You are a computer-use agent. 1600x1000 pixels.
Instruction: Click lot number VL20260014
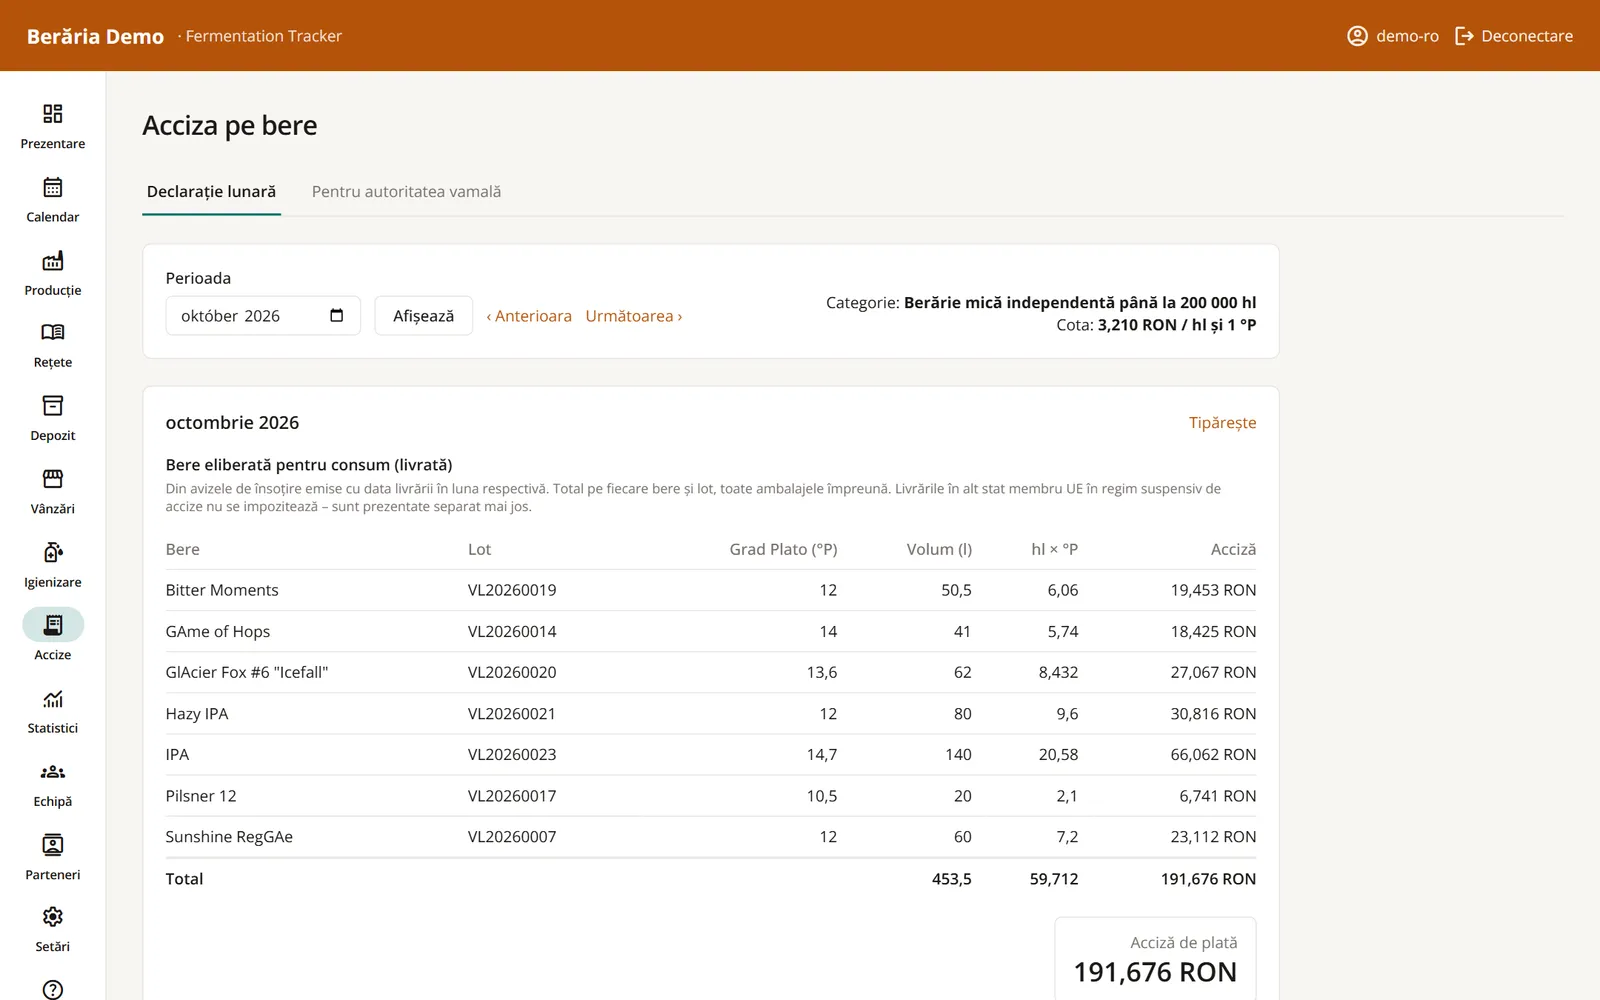[512, 631]
